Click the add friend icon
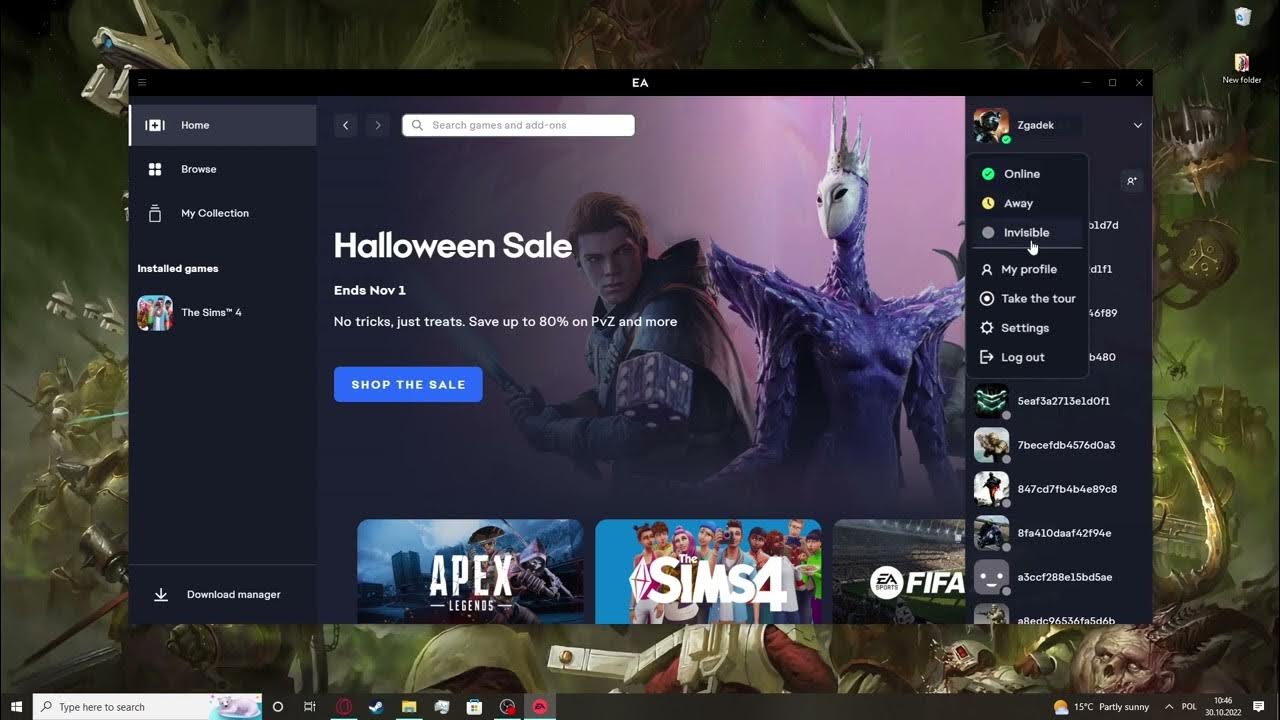The image size is (1280, 720). click(x=1131, y=181)
